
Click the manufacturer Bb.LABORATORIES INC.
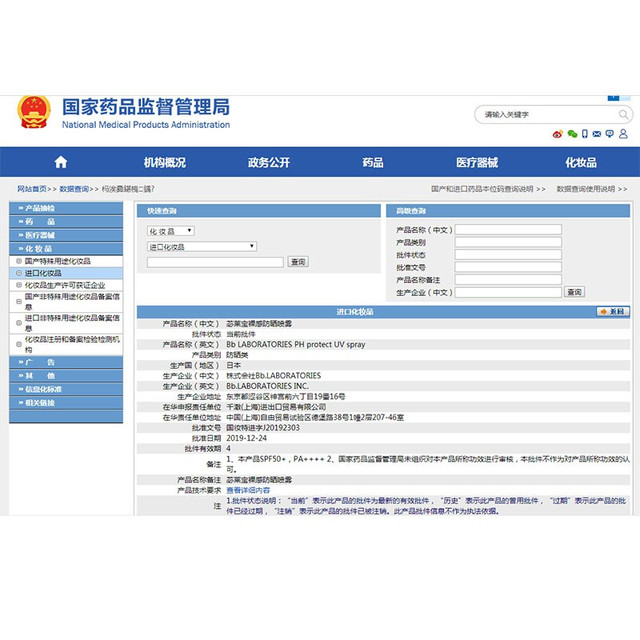pyautogui.click(x=267, y=386)
